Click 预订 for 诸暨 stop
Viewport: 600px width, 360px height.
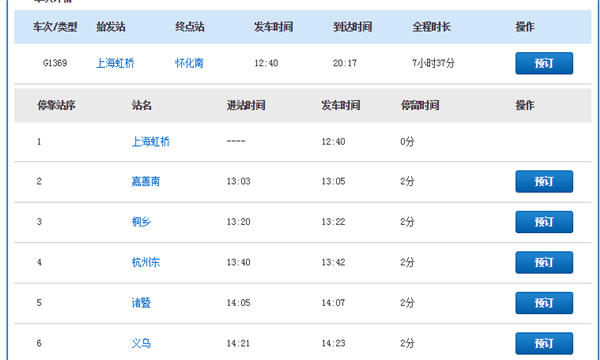[x=544, y=303]
